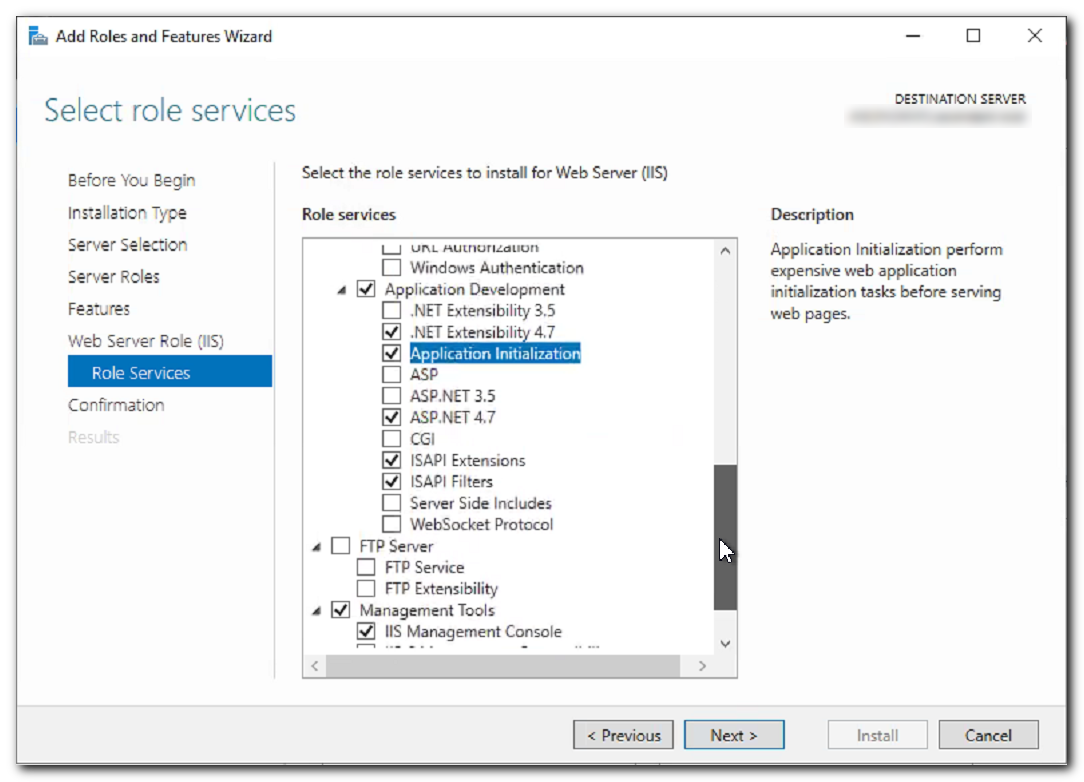The width and height of the screenshot is (1084, 782).
Task: Click the horizontal scrollbar thumb
Action: point(503,666)
